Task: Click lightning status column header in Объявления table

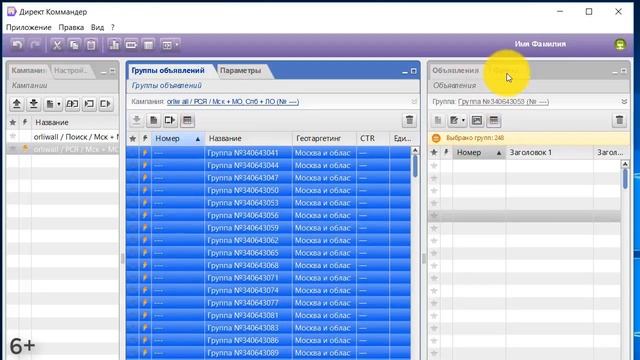Action: [446, 152]
